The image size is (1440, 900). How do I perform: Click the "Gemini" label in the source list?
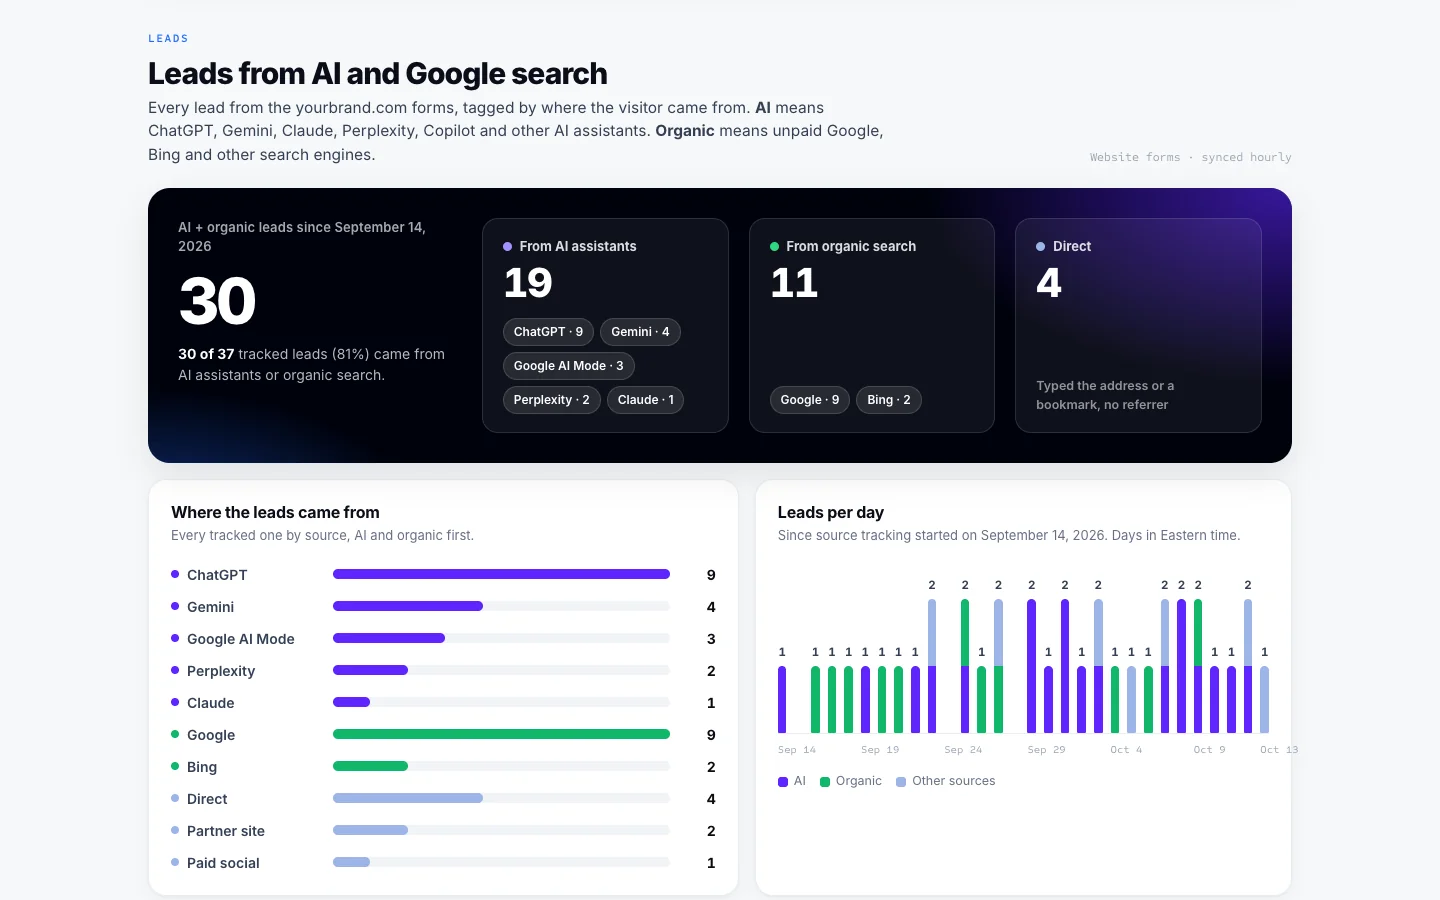(210, 607)
